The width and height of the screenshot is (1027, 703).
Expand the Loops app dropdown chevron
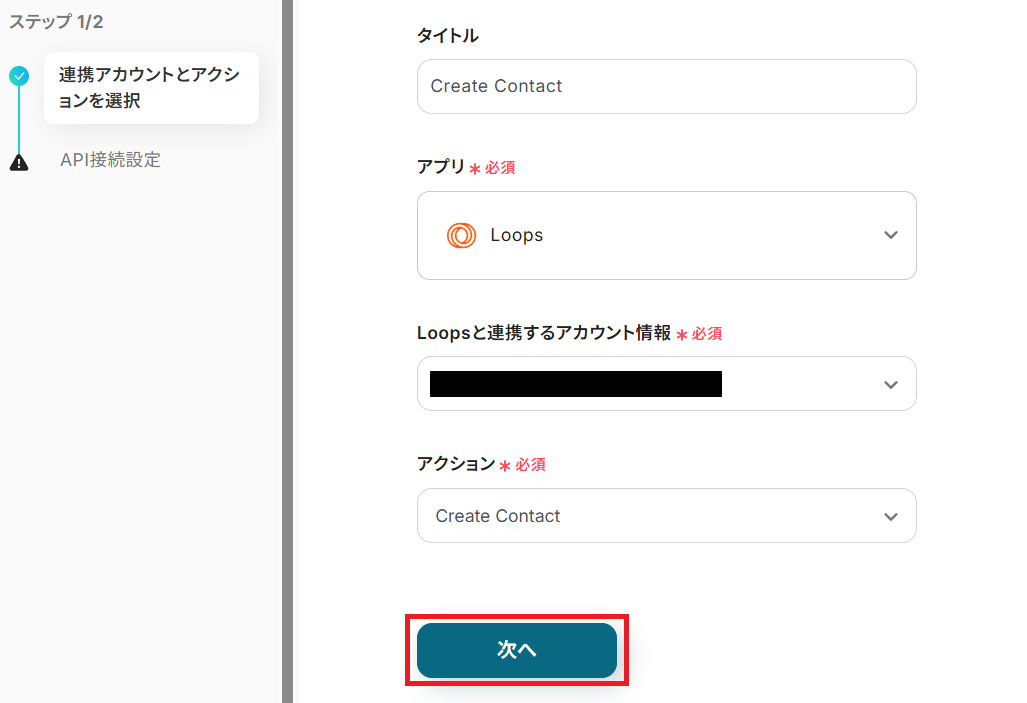point(890,236)
